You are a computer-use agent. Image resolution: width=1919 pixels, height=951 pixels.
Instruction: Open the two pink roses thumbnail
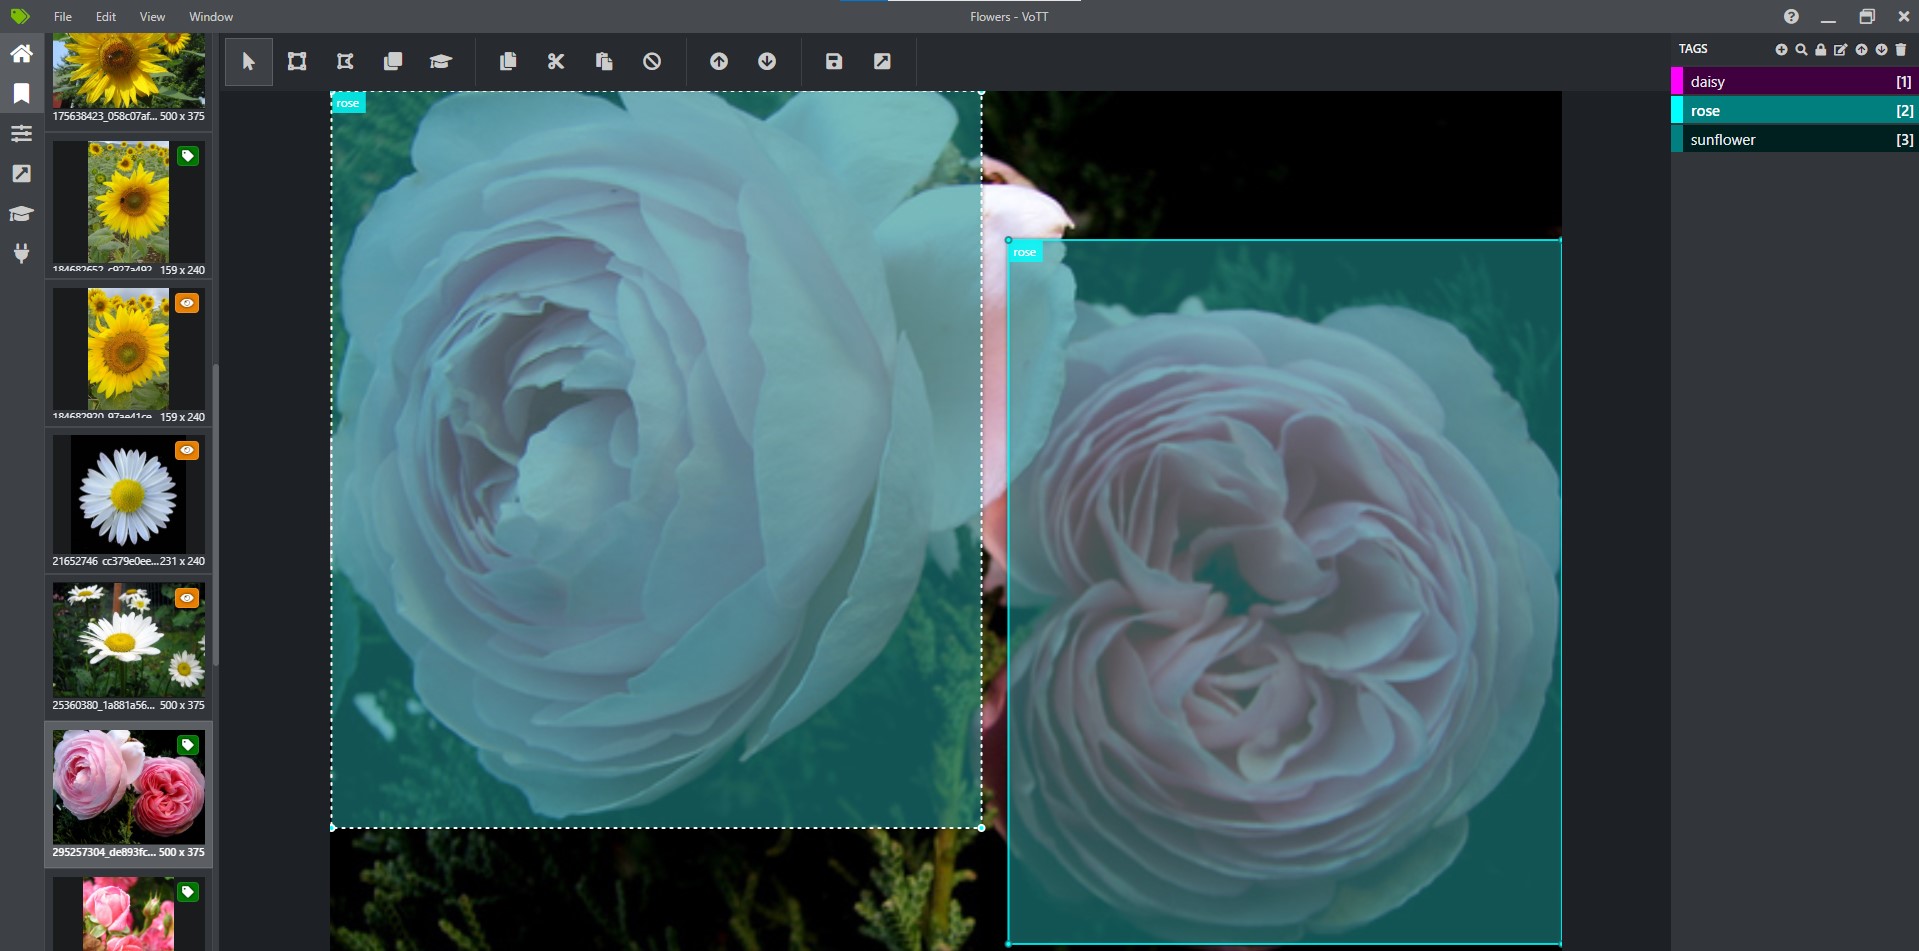point(128,787)
